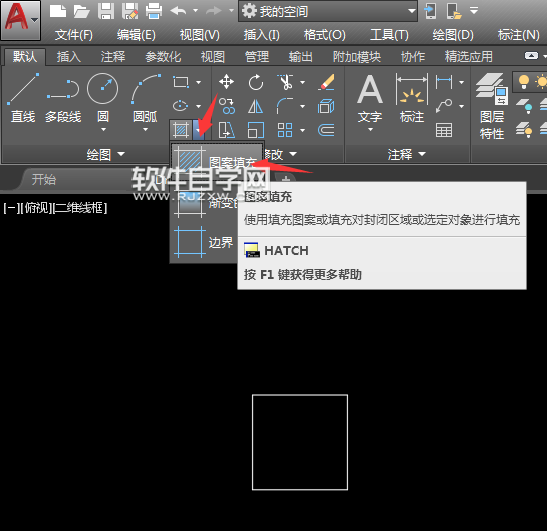Viewport: 547px width, 531px height.
Task: Open an existing file with folder icon
Action: point(81,11)
